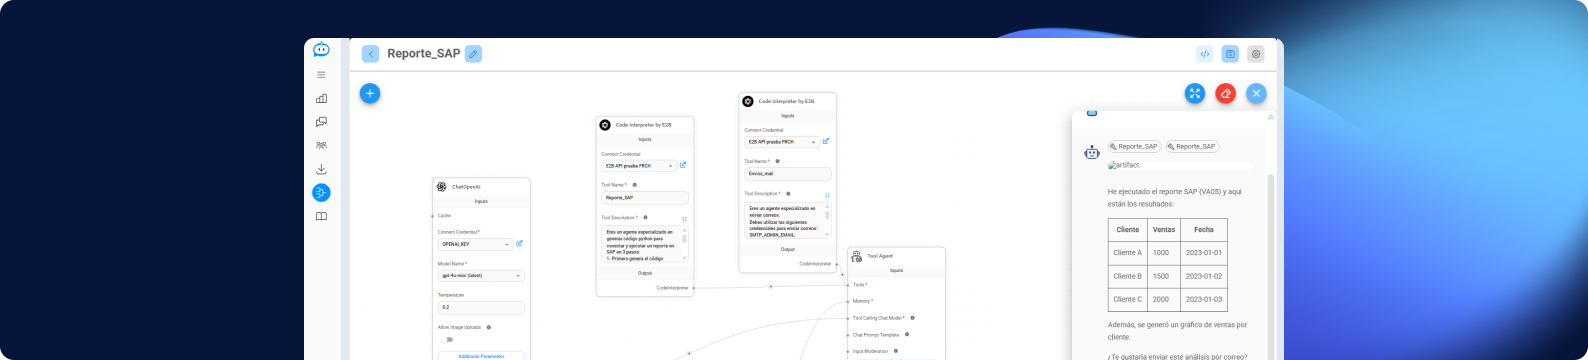Expand Tool Description on Reporte_SAP node
The width and height of the screenshot is (1588, 360).
[685, 218]
